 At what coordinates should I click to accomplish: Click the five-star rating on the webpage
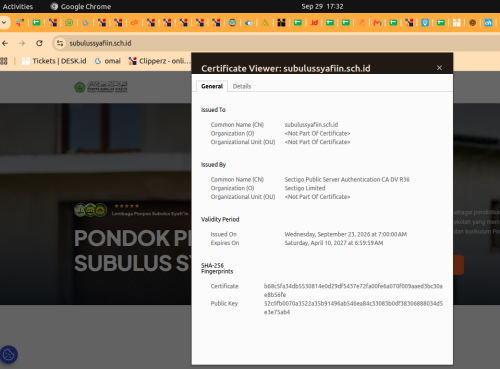[127, 206]
